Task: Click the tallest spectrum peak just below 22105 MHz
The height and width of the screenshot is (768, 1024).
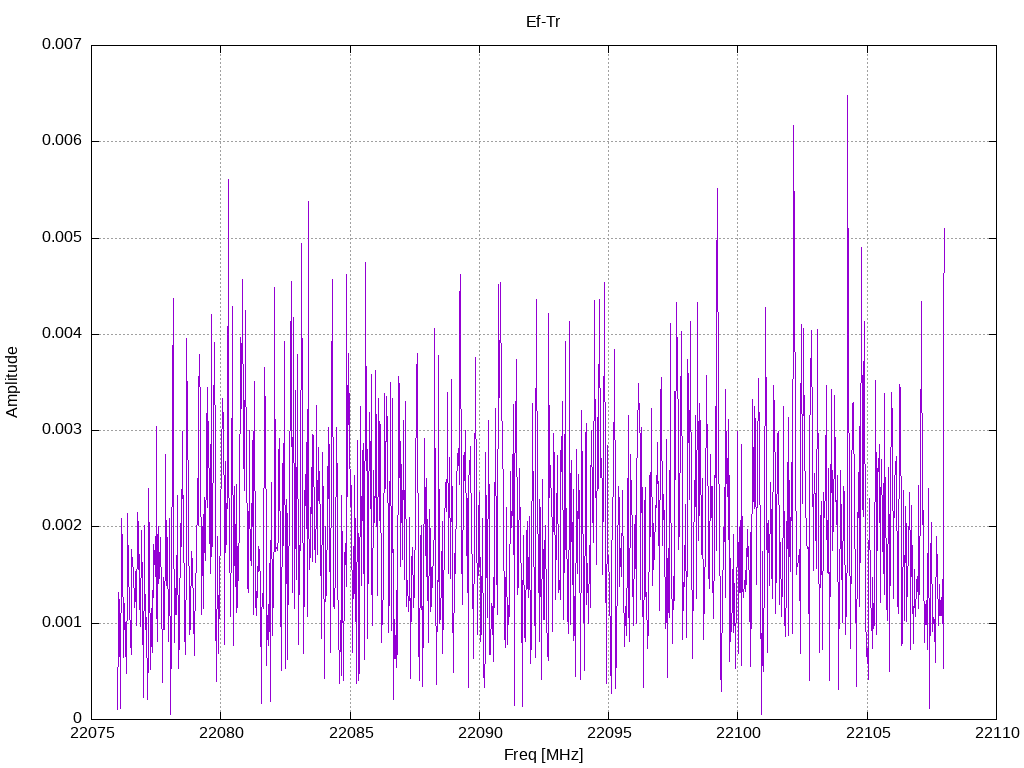Action: pyautogui.click(x=848, y=97)
